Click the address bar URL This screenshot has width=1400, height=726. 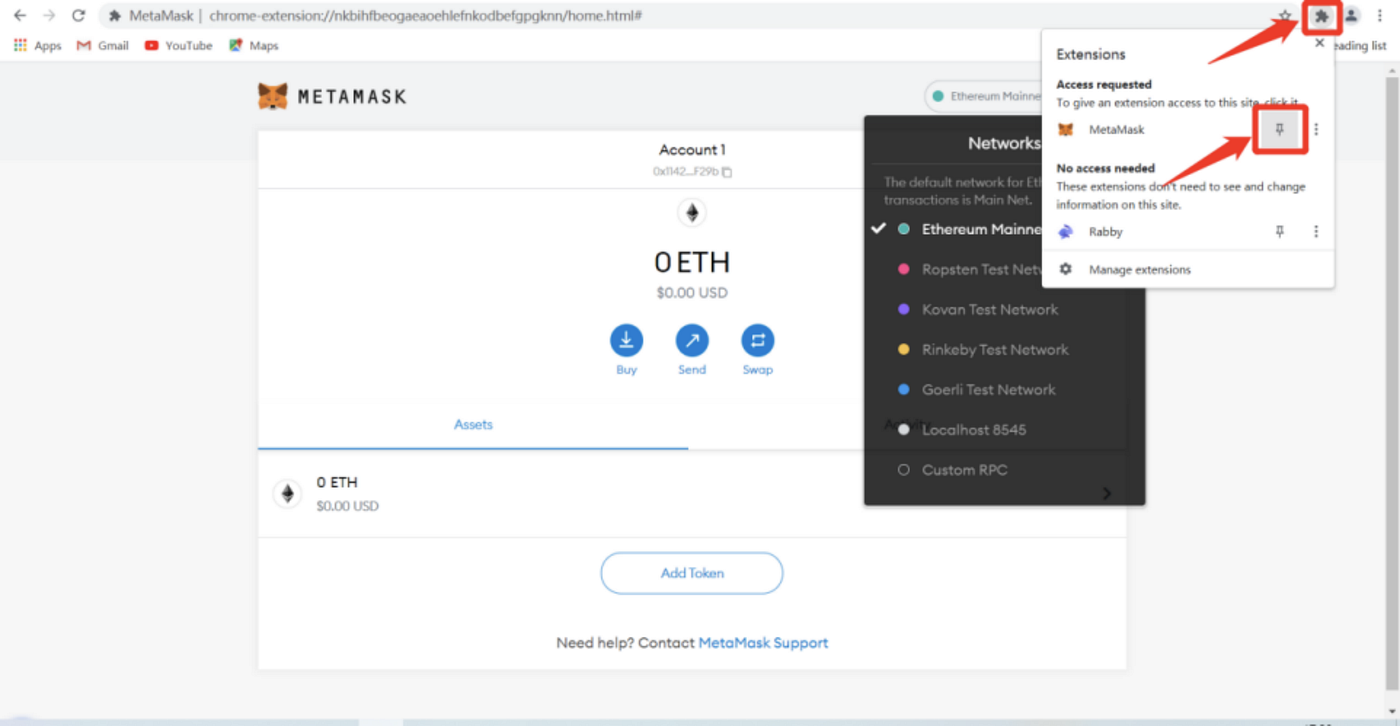425,16
